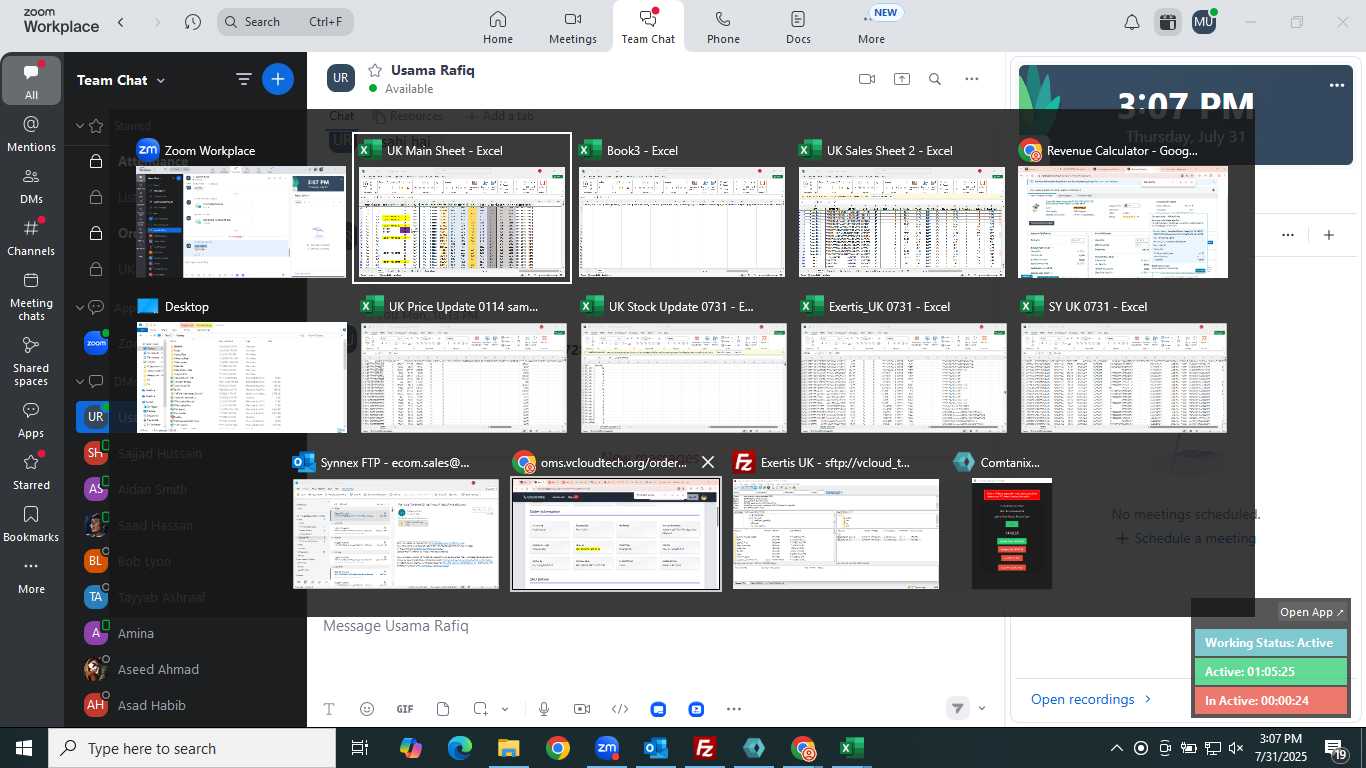Open the GIF picker
The image size is (1366, 768).
click(405, 709)
